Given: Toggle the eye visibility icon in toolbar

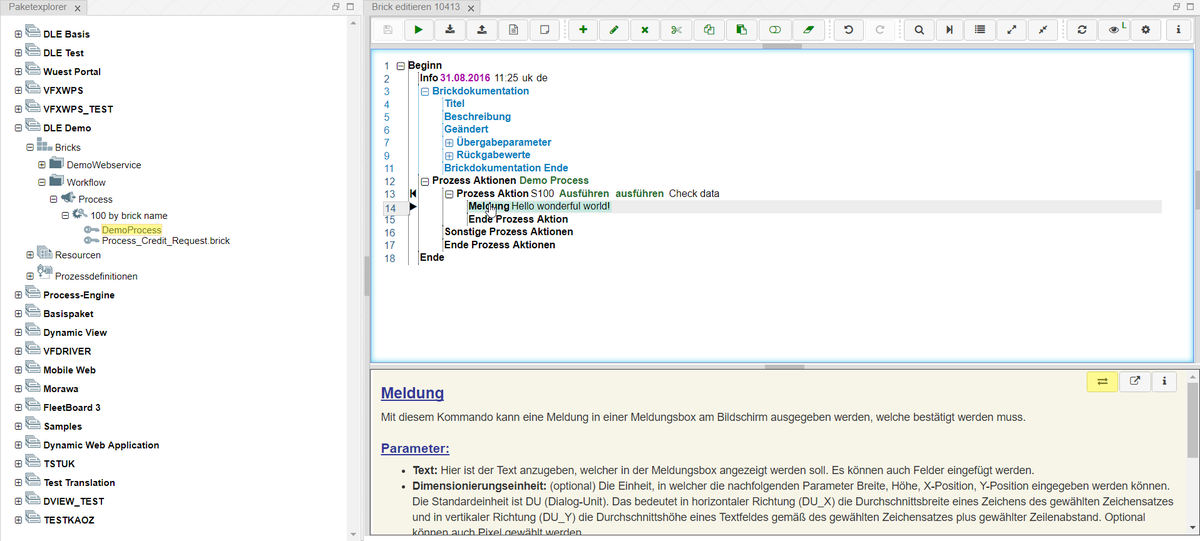Looking at the screenshot, I should click(1114, 30).
